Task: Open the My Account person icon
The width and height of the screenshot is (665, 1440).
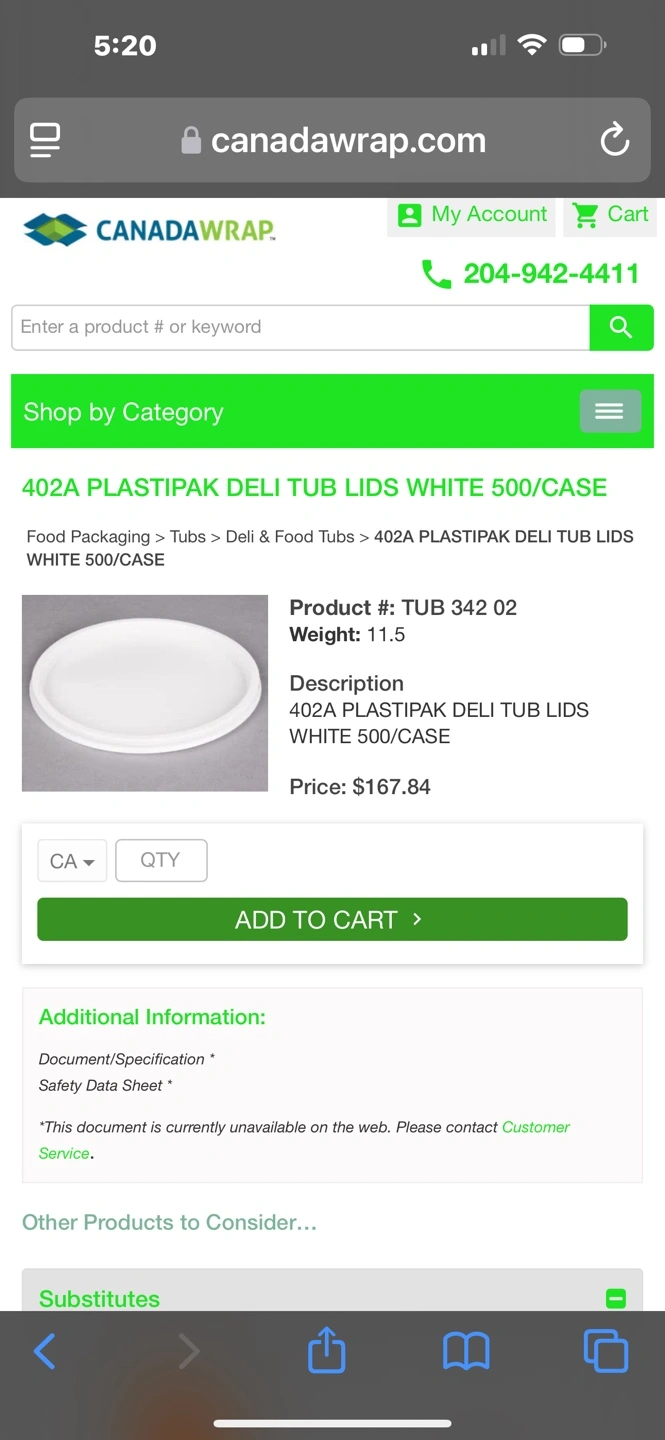Action: [410, 215]
